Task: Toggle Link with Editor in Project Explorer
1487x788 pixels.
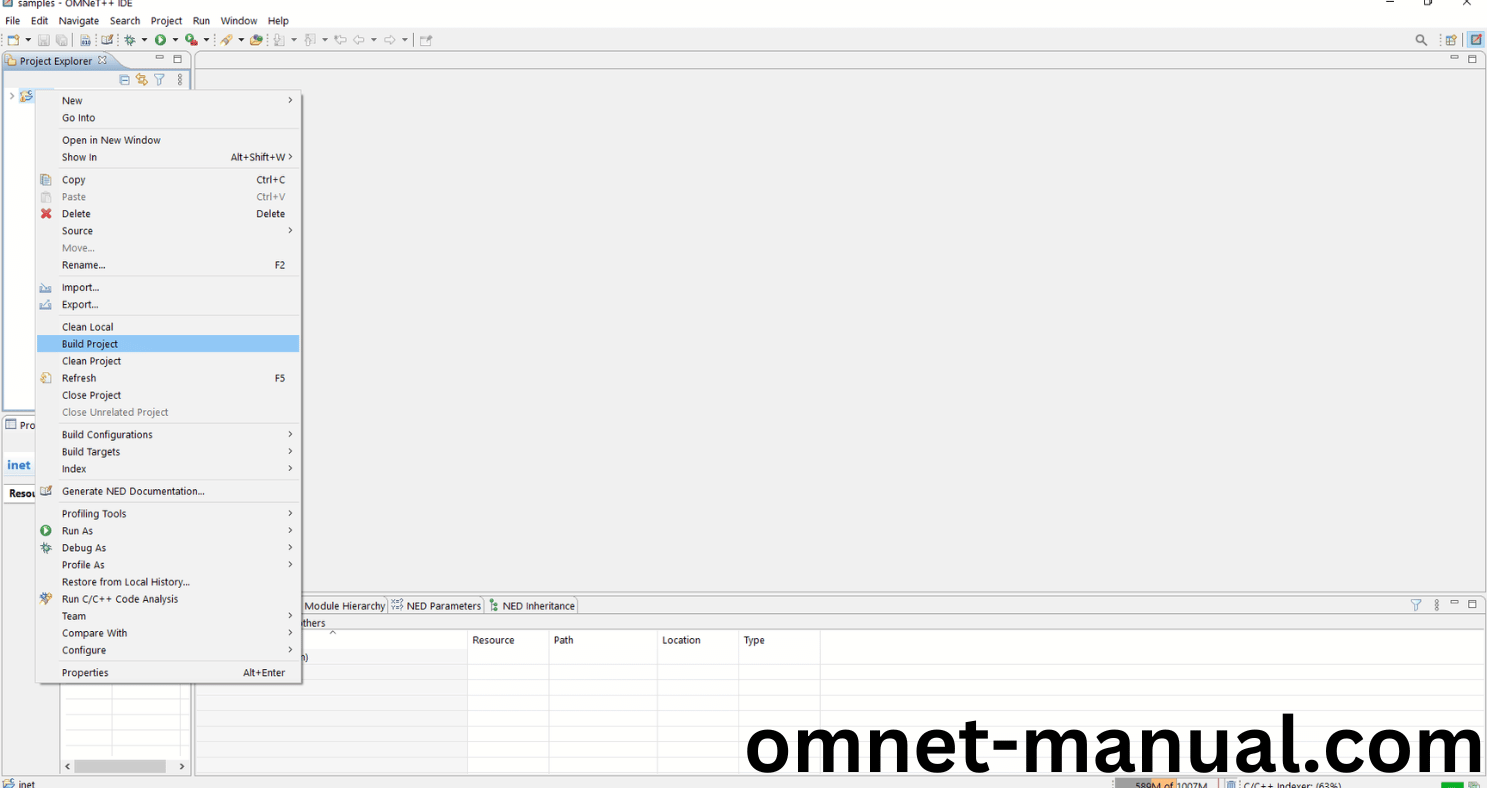Action: pos(142,80)
